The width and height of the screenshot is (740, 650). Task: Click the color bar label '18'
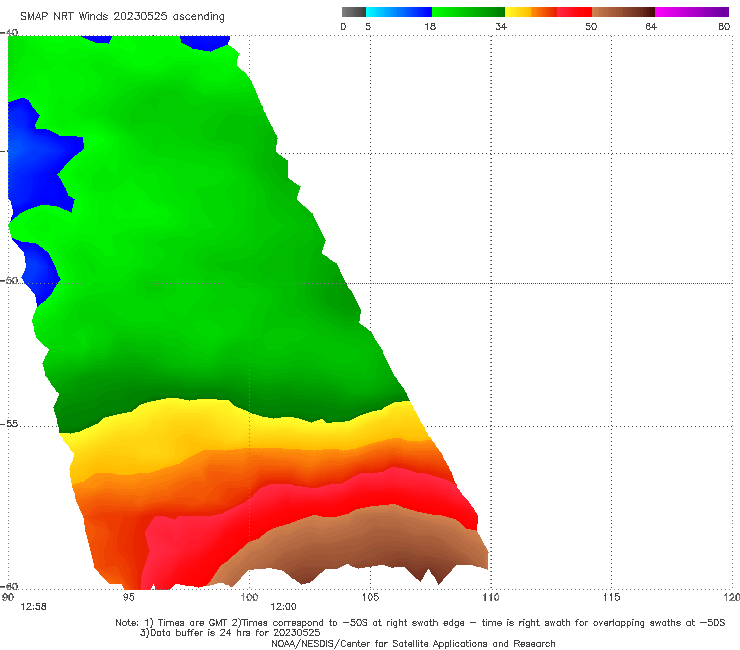(430, 26)
